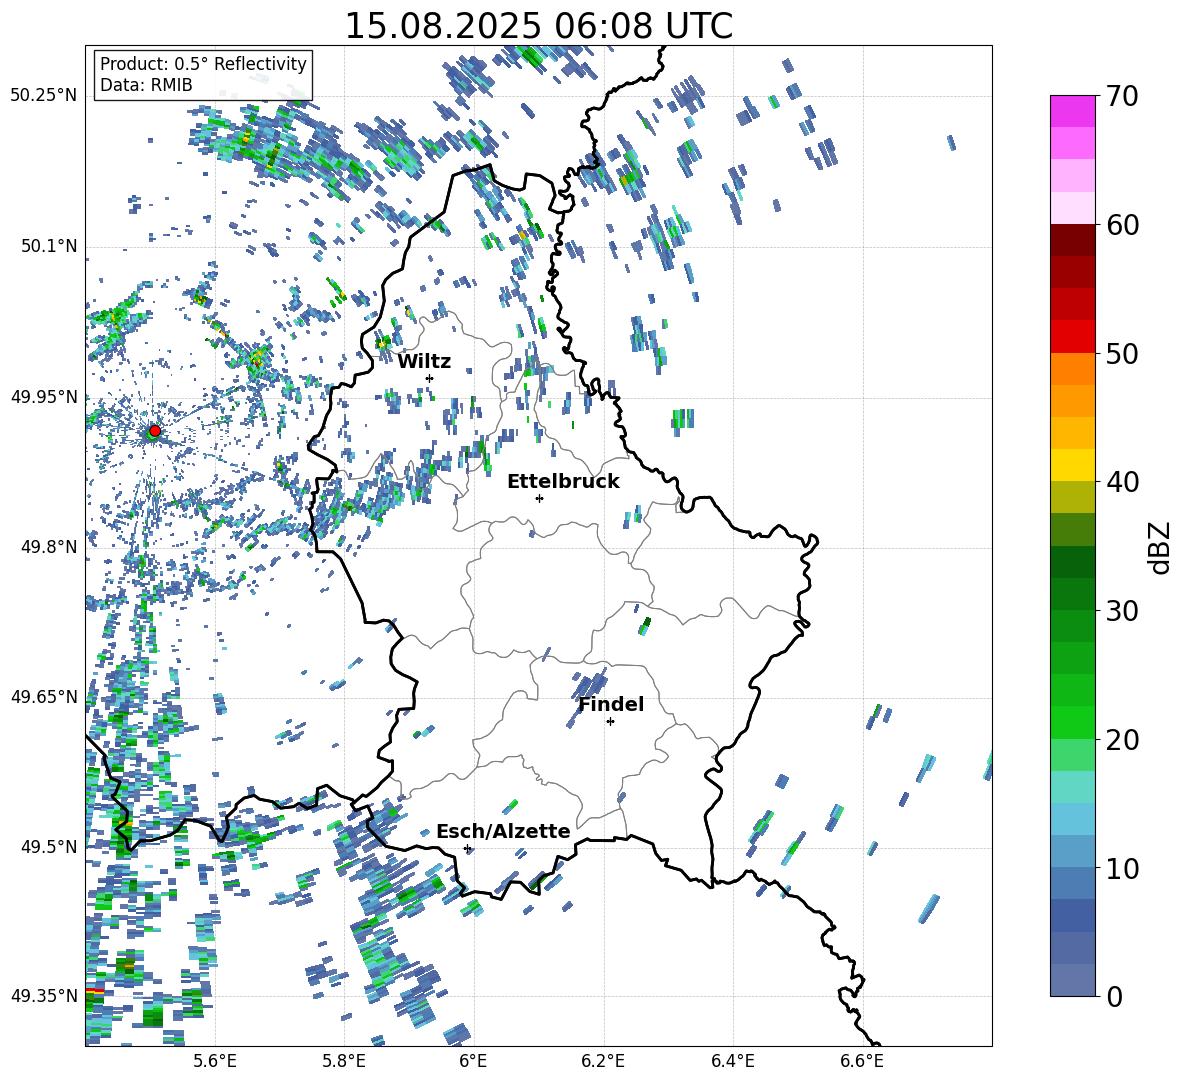This screenshot has height=1081, width=1184.
Task: Pick the bright red swatch just above 50 dBZ
Action: (x=1072, y=336)
